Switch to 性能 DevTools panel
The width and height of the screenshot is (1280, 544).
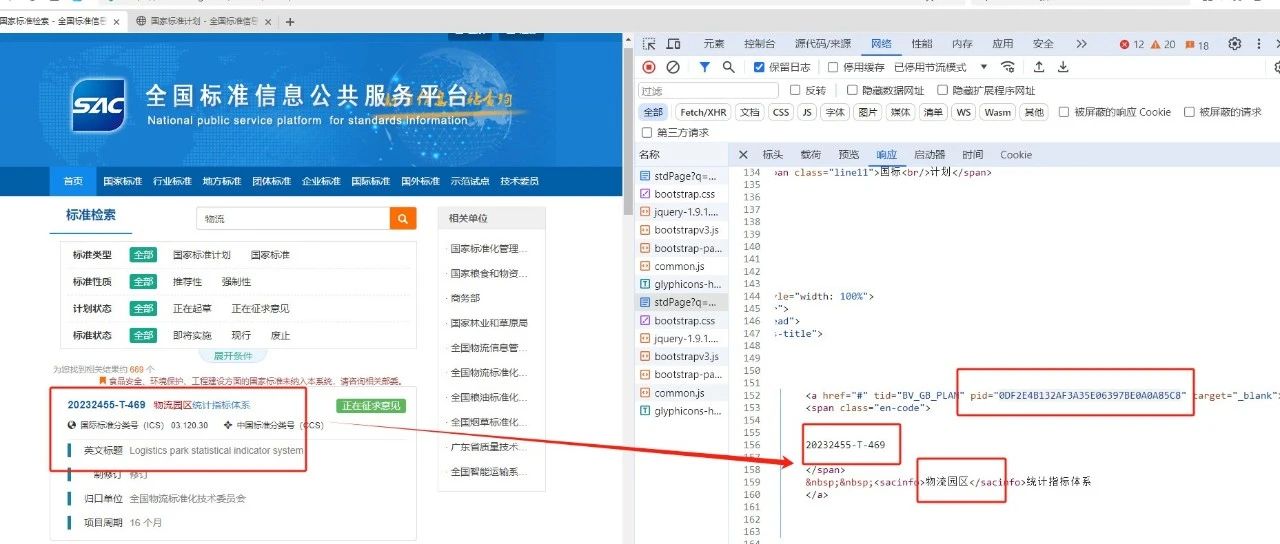point(922,44)
